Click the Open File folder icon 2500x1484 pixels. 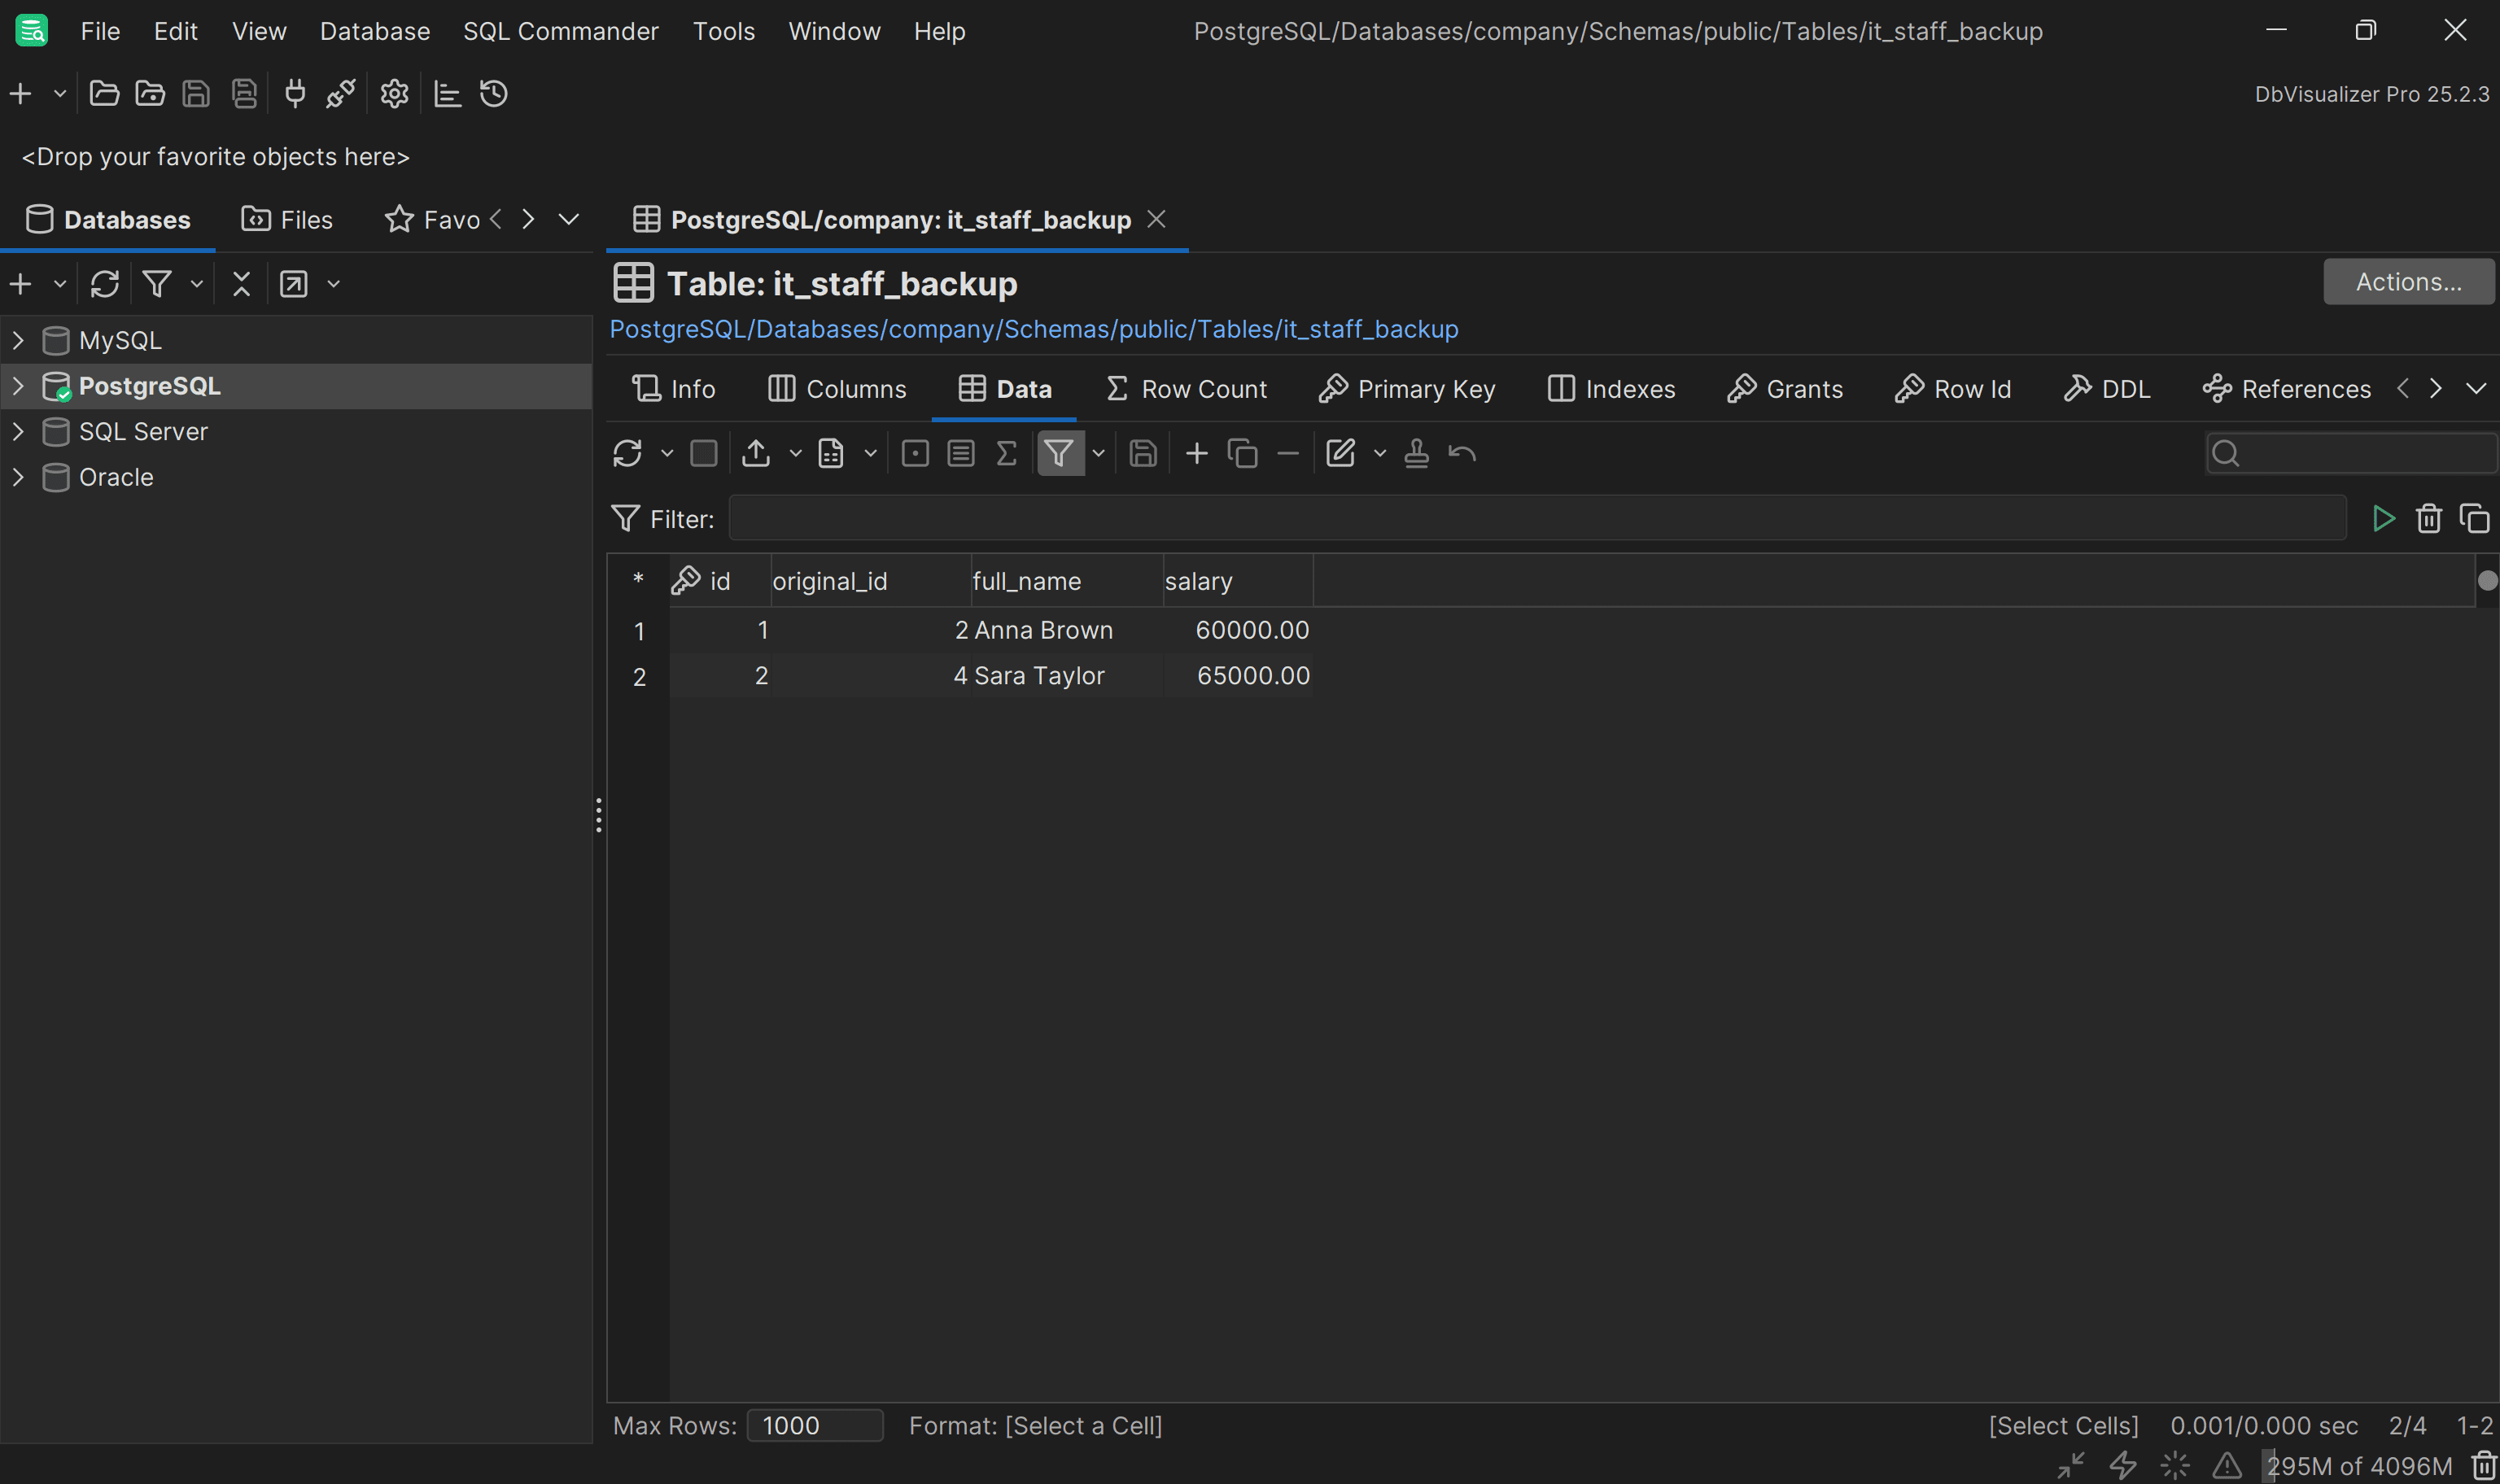pos(104,94)
